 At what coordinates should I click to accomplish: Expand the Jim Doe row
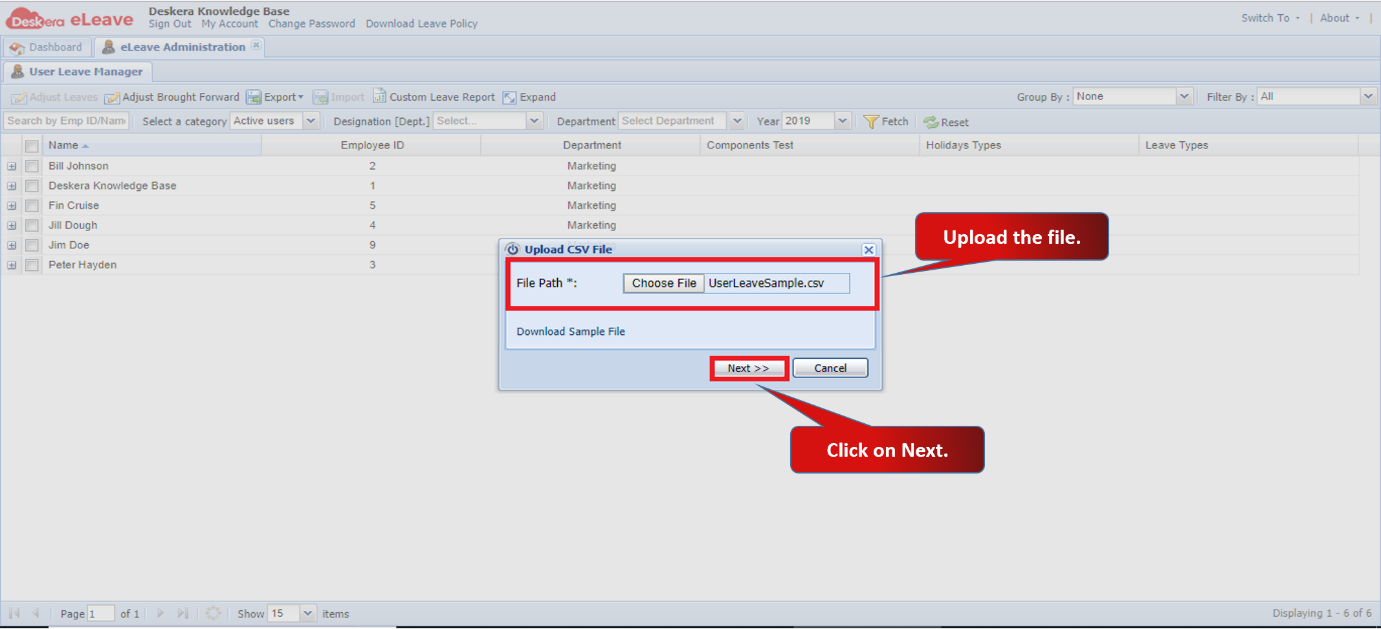12,245
